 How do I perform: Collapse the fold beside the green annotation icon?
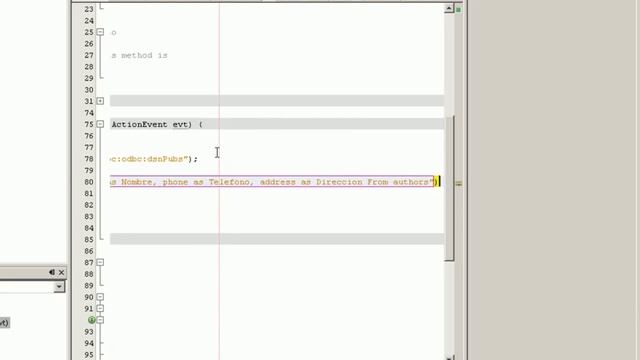tap(100, 320)
